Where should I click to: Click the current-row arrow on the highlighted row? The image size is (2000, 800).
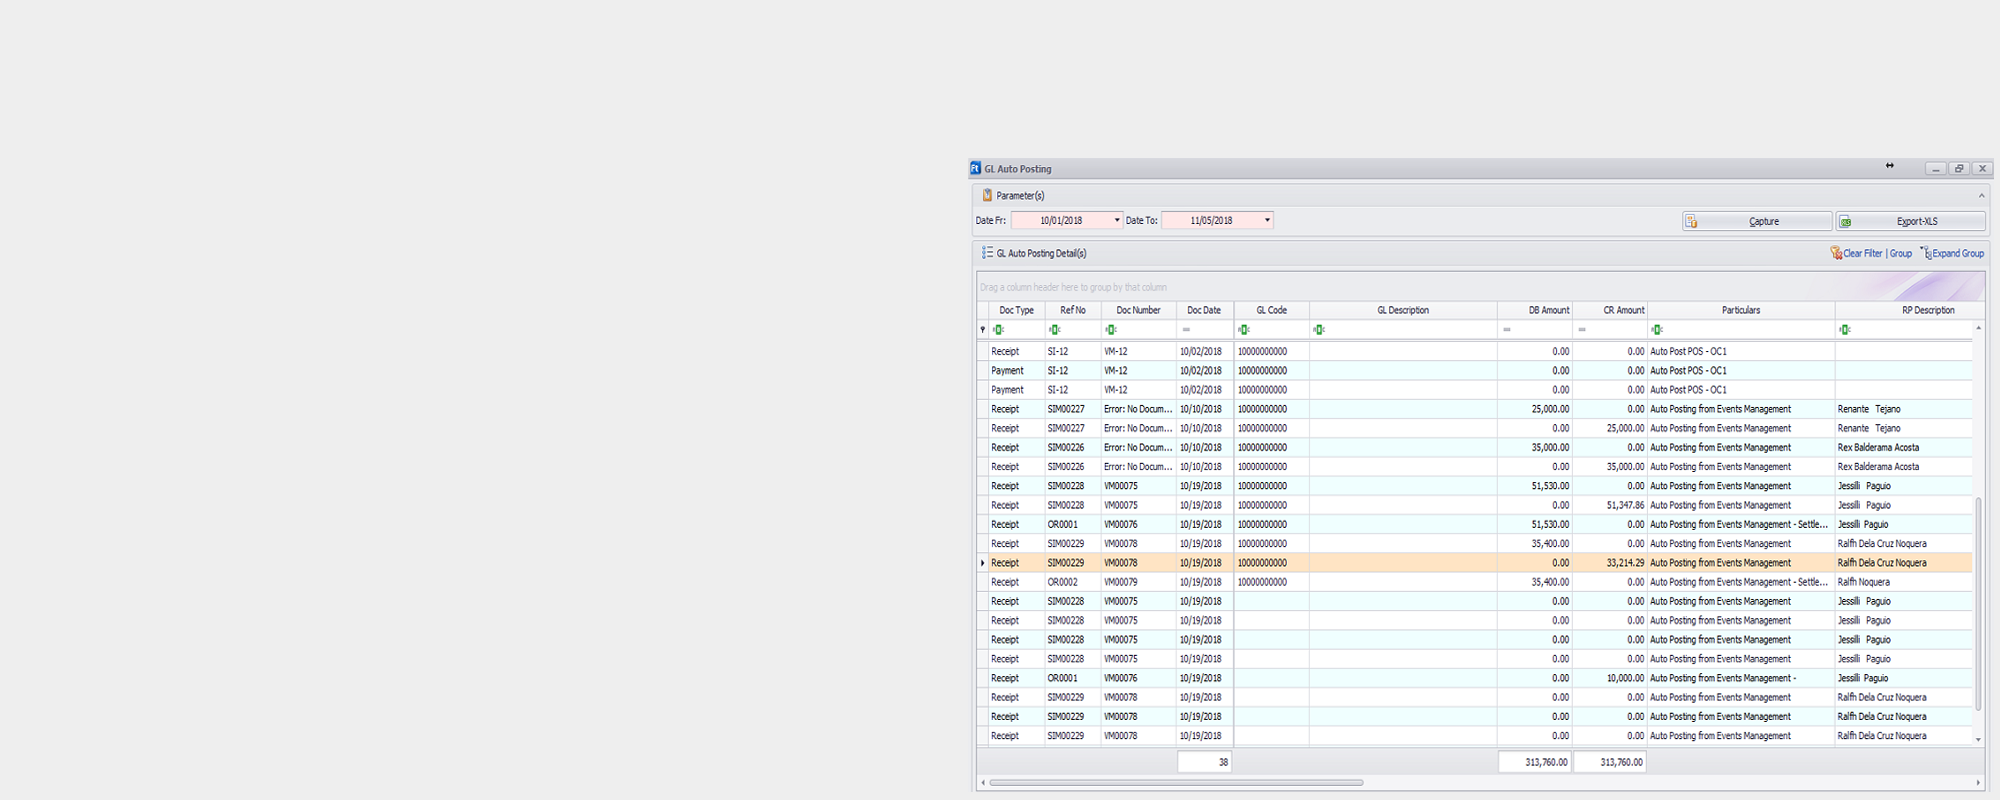[x=982, y=563]
